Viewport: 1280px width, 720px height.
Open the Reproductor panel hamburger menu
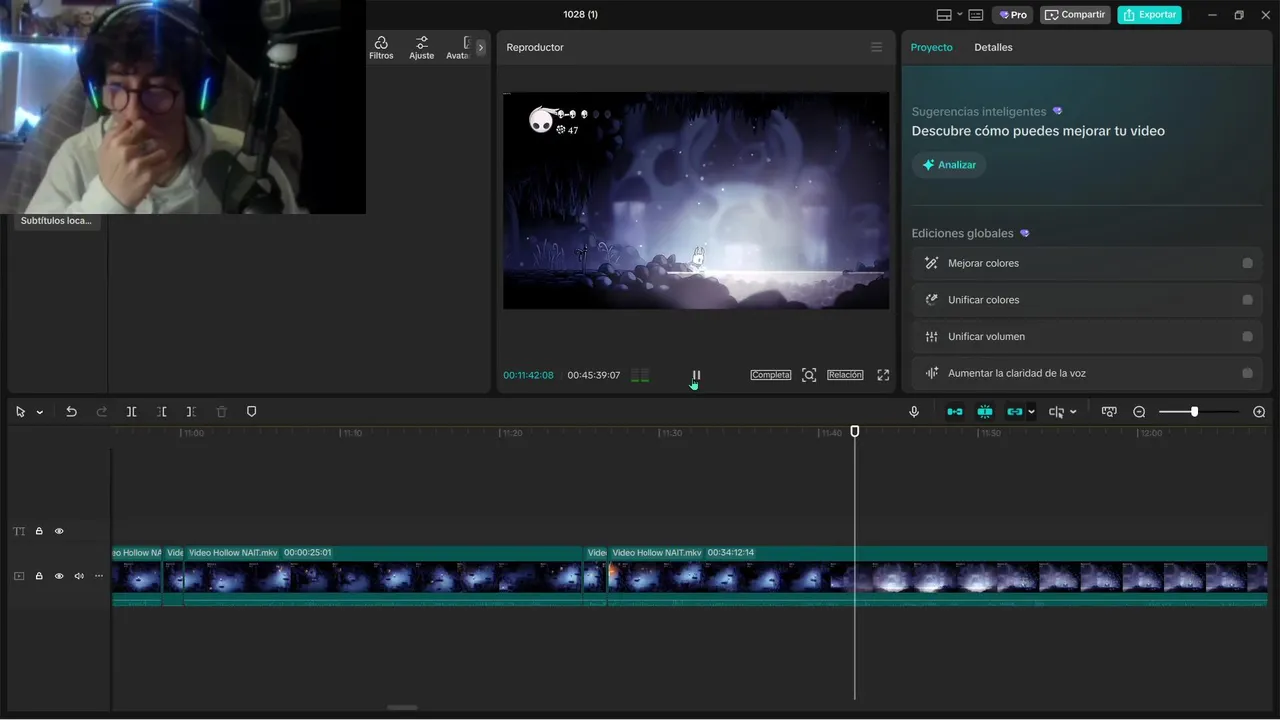876,47
